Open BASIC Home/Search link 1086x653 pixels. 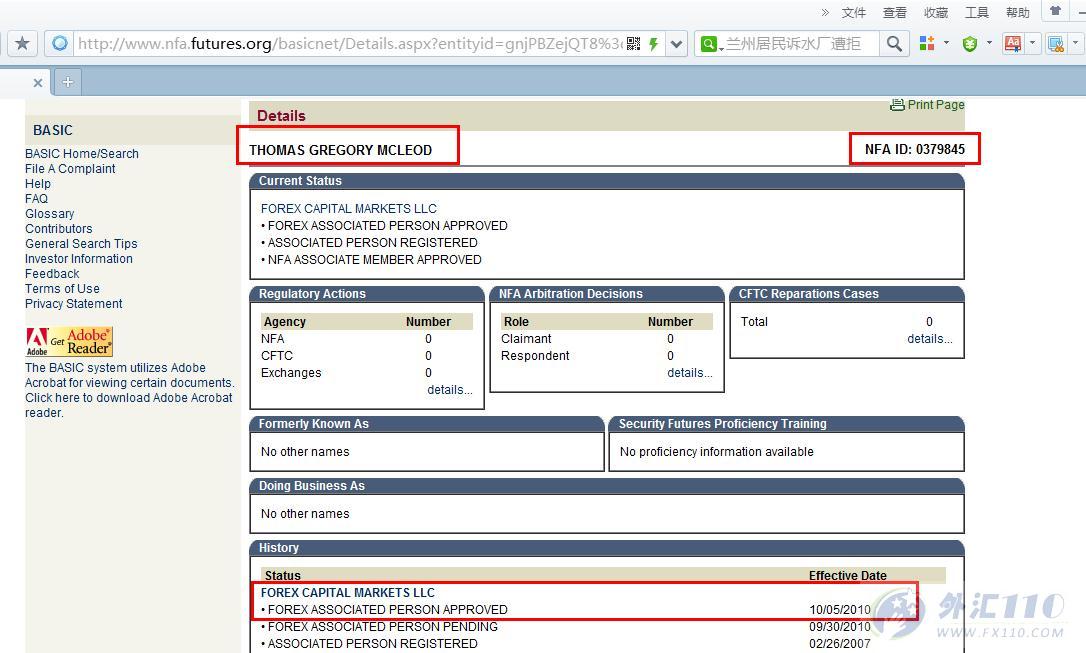tap(82, 154)
